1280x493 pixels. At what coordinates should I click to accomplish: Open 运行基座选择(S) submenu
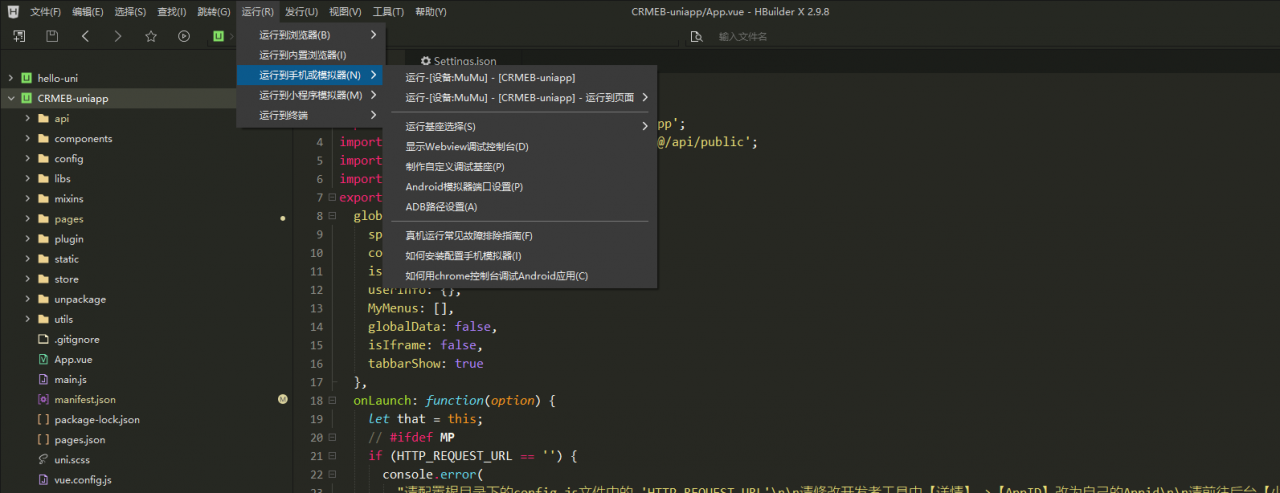pyautogui.click(x=519, y=126)
